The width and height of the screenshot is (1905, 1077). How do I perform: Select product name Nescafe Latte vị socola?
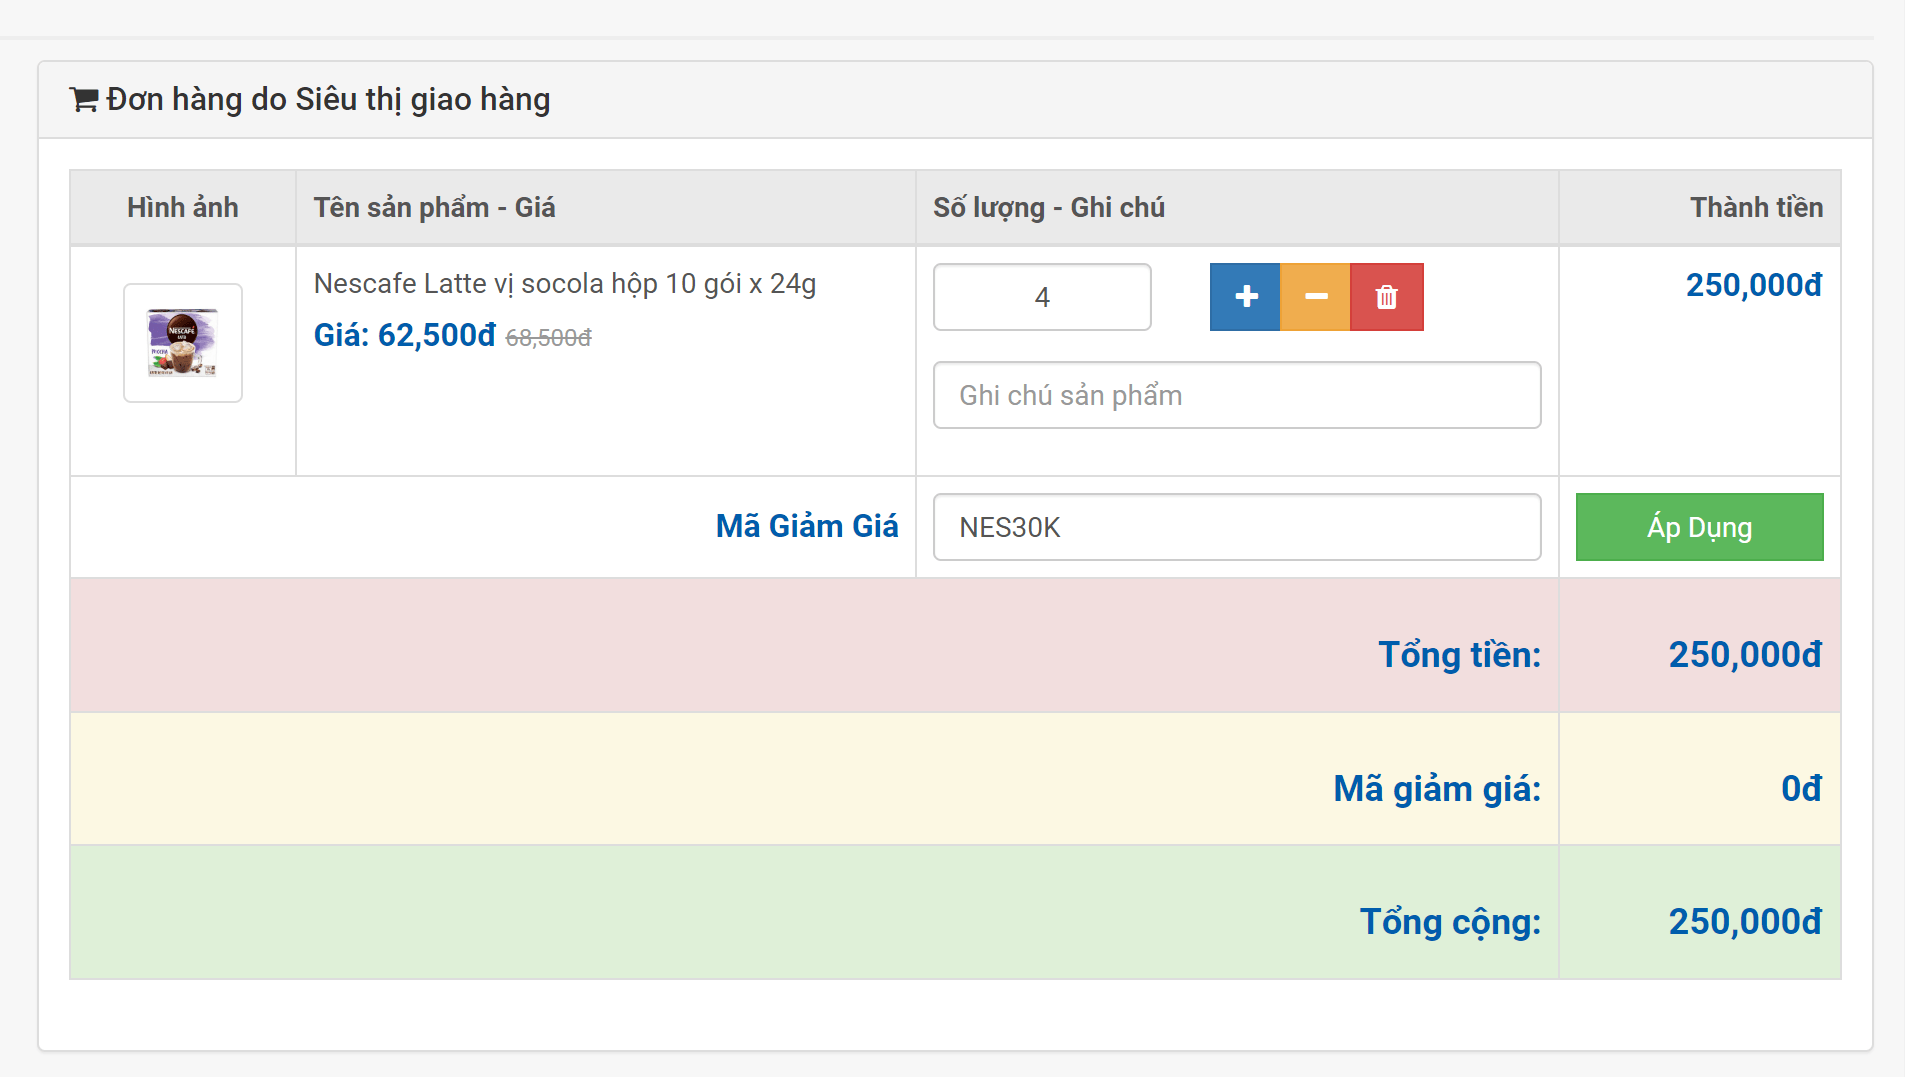[565, 284]
